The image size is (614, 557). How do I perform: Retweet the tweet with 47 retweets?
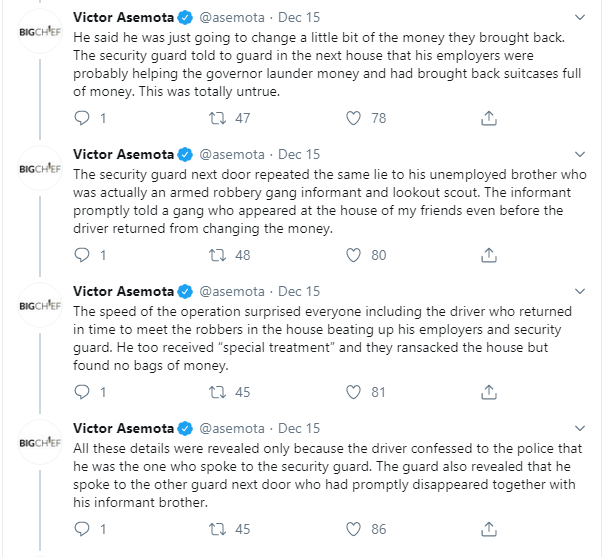214,118
